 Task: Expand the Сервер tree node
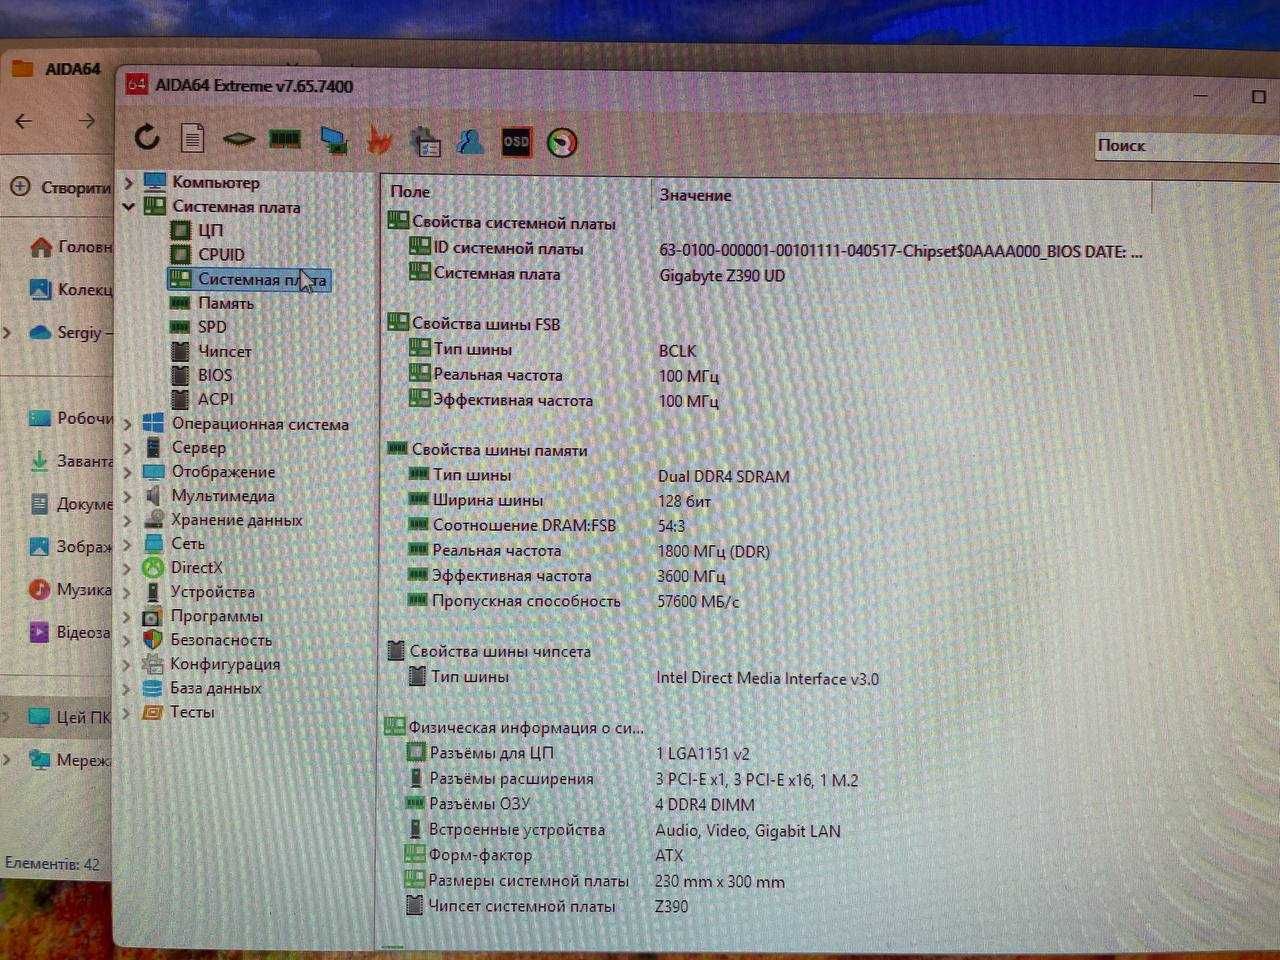tap(127, 448)
